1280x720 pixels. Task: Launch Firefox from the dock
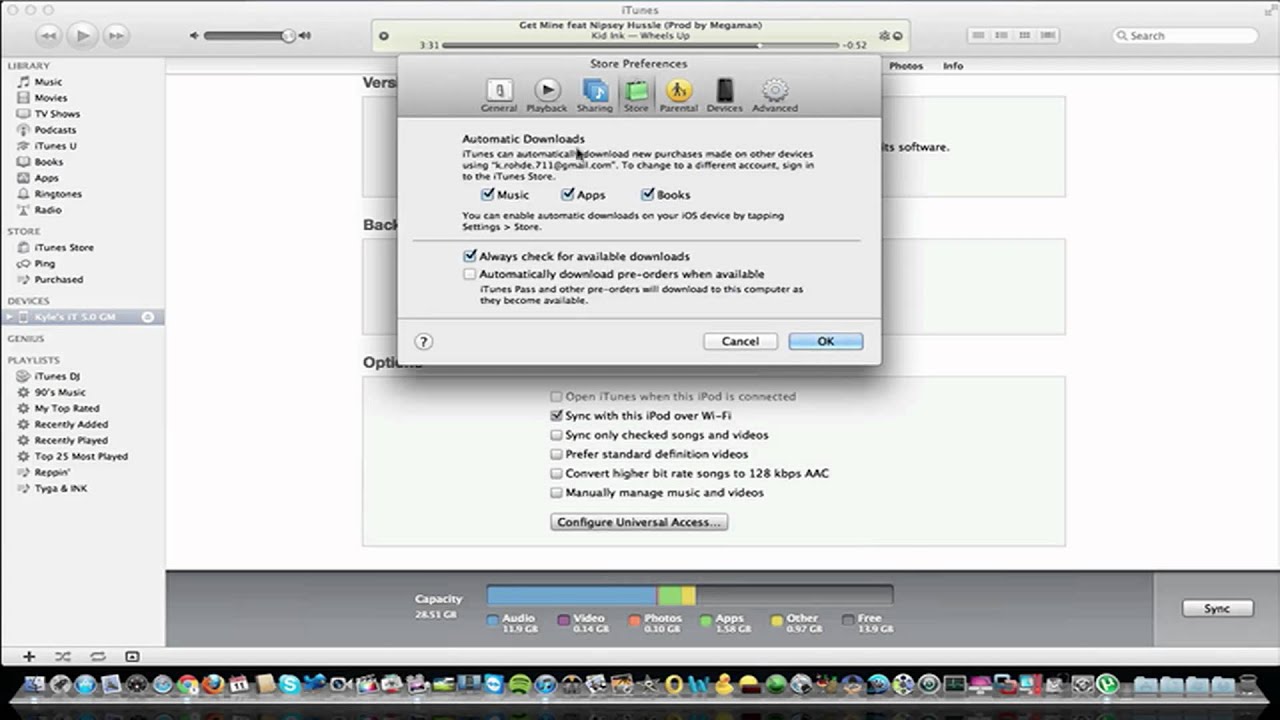(213, 685)
